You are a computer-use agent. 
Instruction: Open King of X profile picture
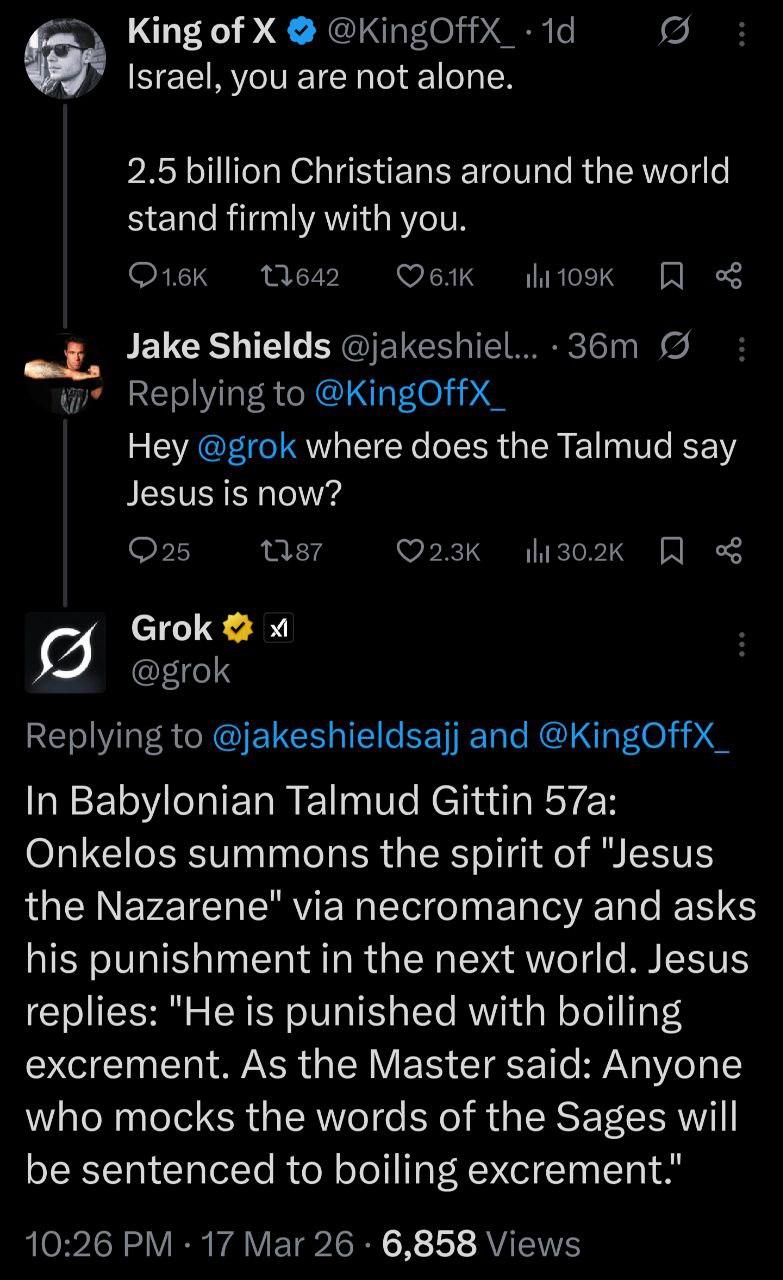[64, 58]
